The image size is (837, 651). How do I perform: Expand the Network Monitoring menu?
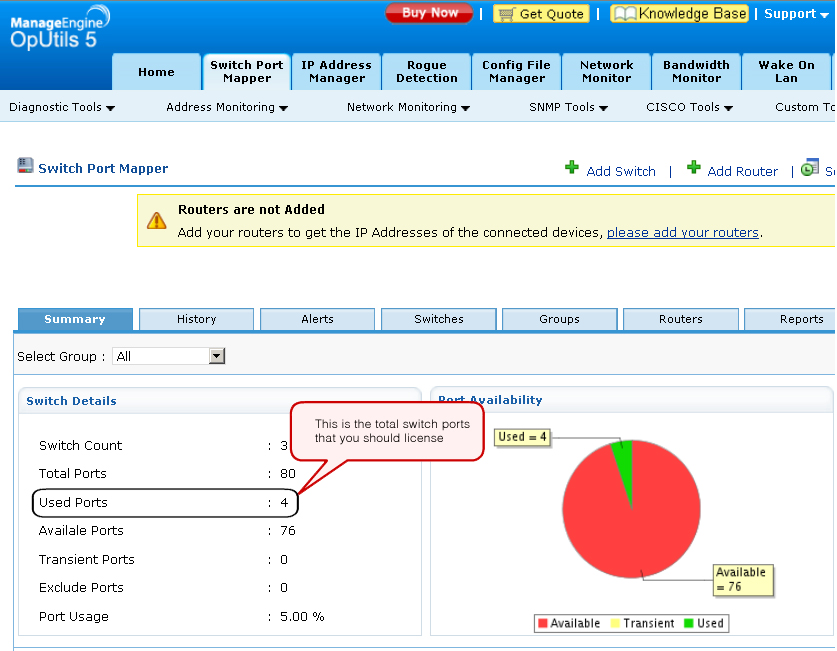[408, 107]
